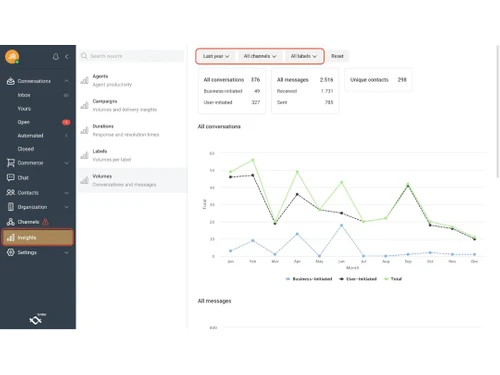The image size is (500, 375).
Task: Expand the Settings section chevron
Action: (x=66, y=253)
